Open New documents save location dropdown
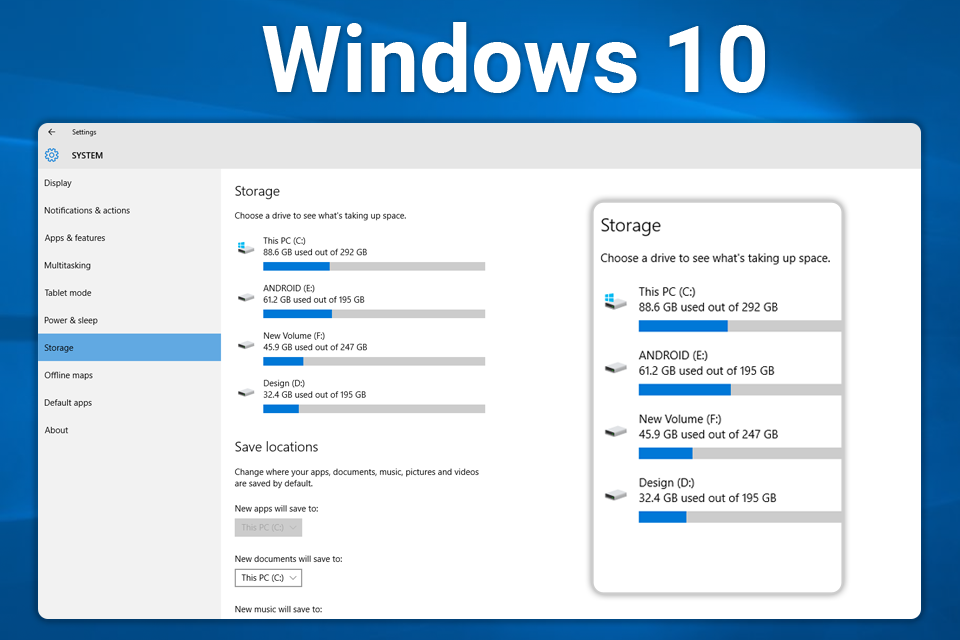This screenshot has width=960, height=640. (268, 578)
